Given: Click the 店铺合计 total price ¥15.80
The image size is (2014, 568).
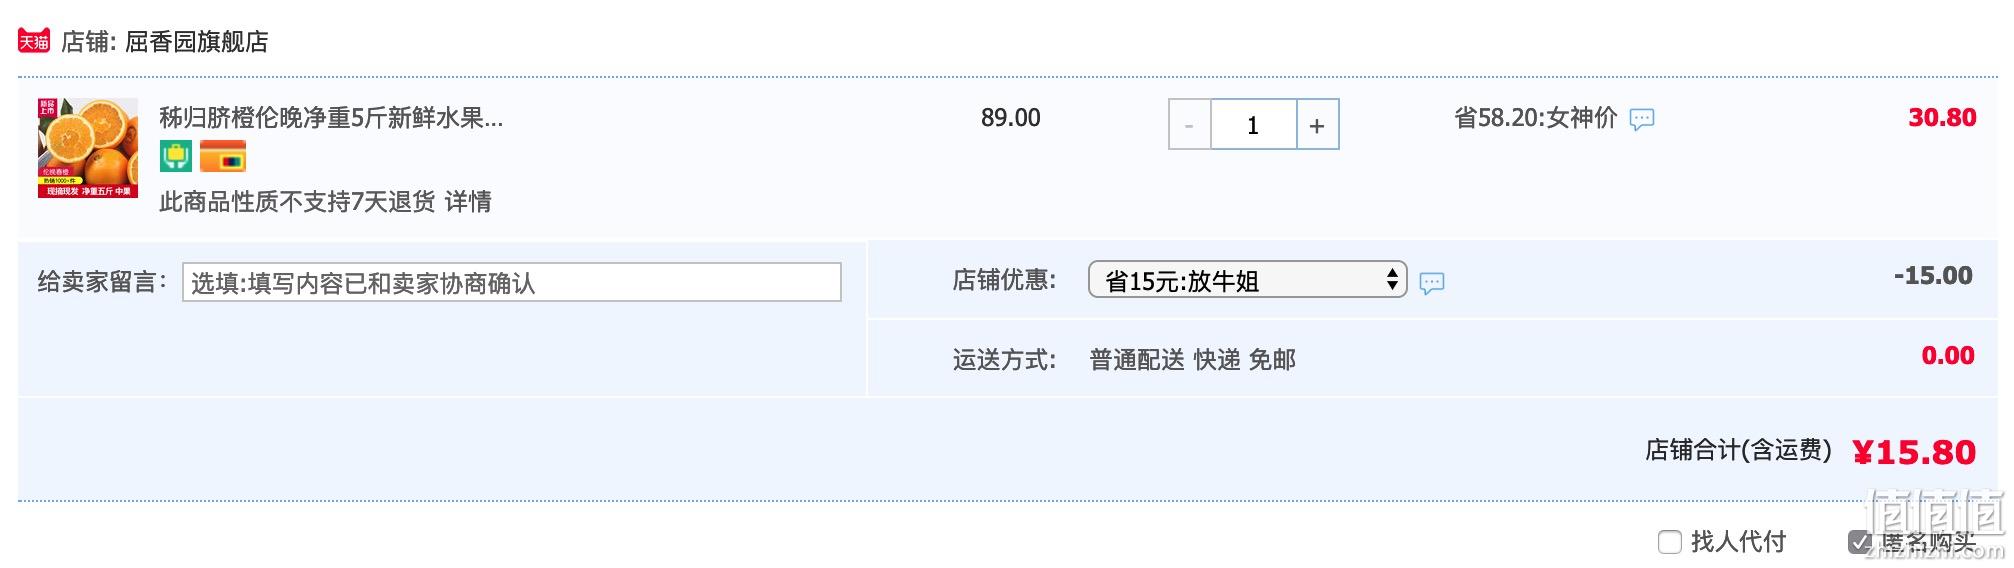Looking at the screenshot, I should point(1914,452).
